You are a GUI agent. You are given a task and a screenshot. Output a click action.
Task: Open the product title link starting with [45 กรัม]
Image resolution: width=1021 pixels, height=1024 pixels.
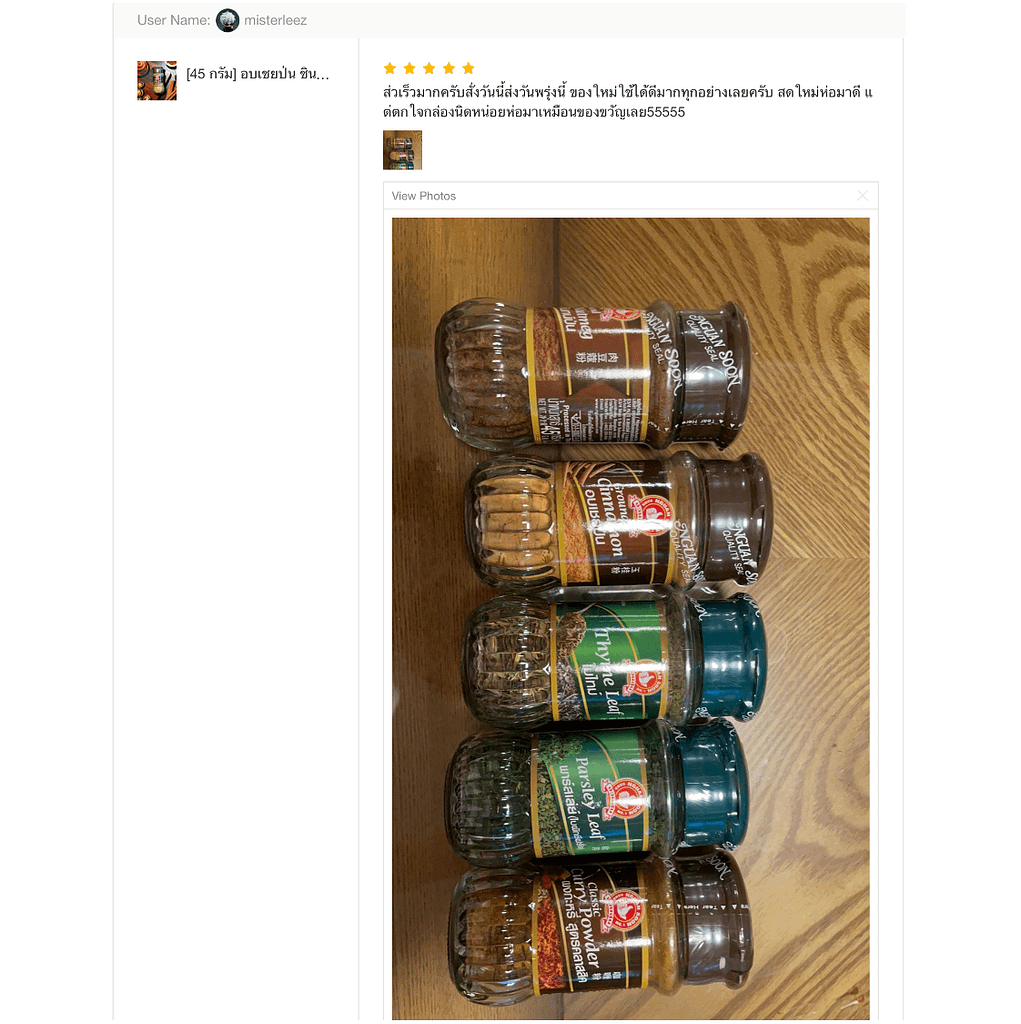[x=257, y=74]
